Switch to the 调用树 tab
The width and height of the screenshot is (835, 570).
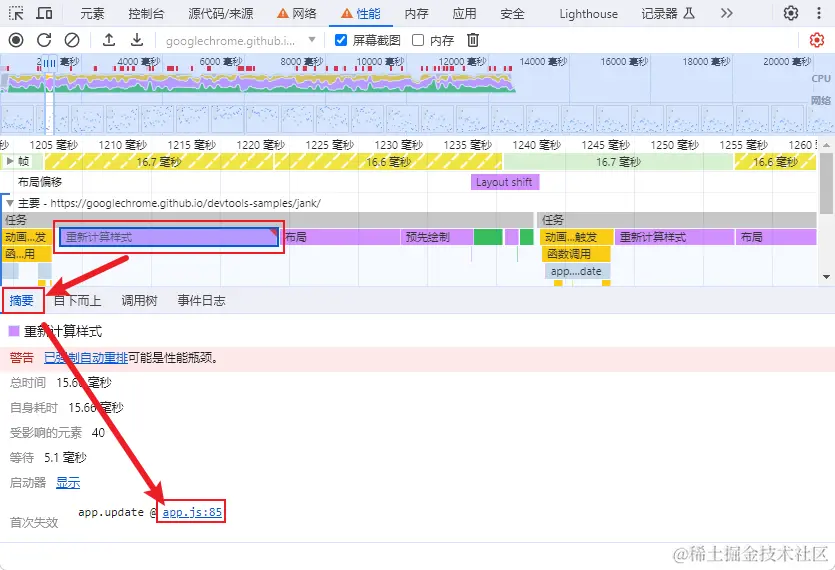(140, 300)
